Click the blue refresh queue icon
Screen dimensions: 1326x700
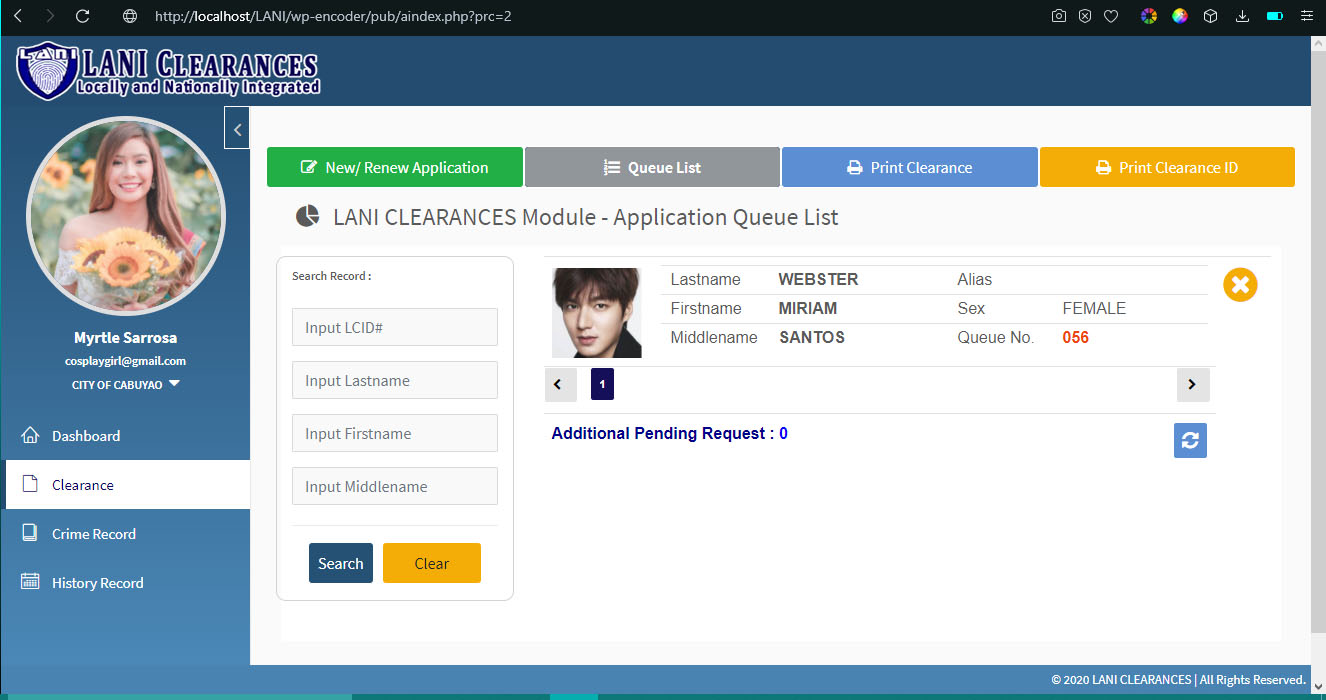tap(1190, 441)
